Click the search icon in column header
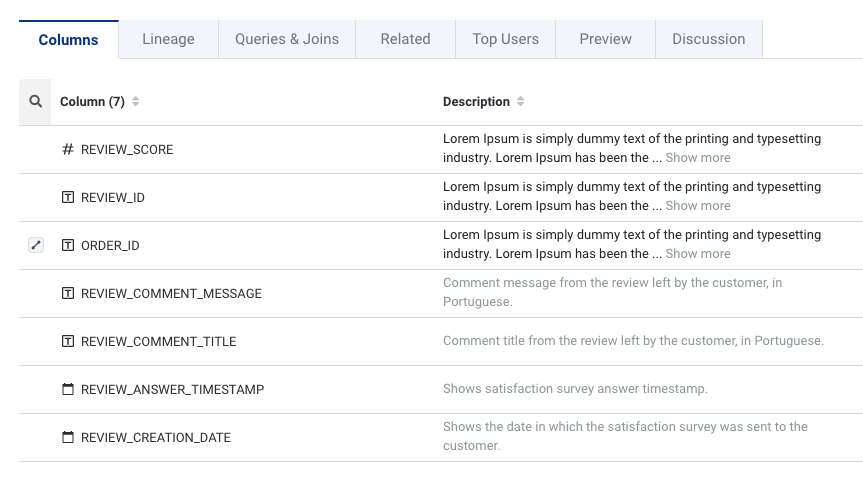Screen dimensions: 863x485 tap(35, 102)
